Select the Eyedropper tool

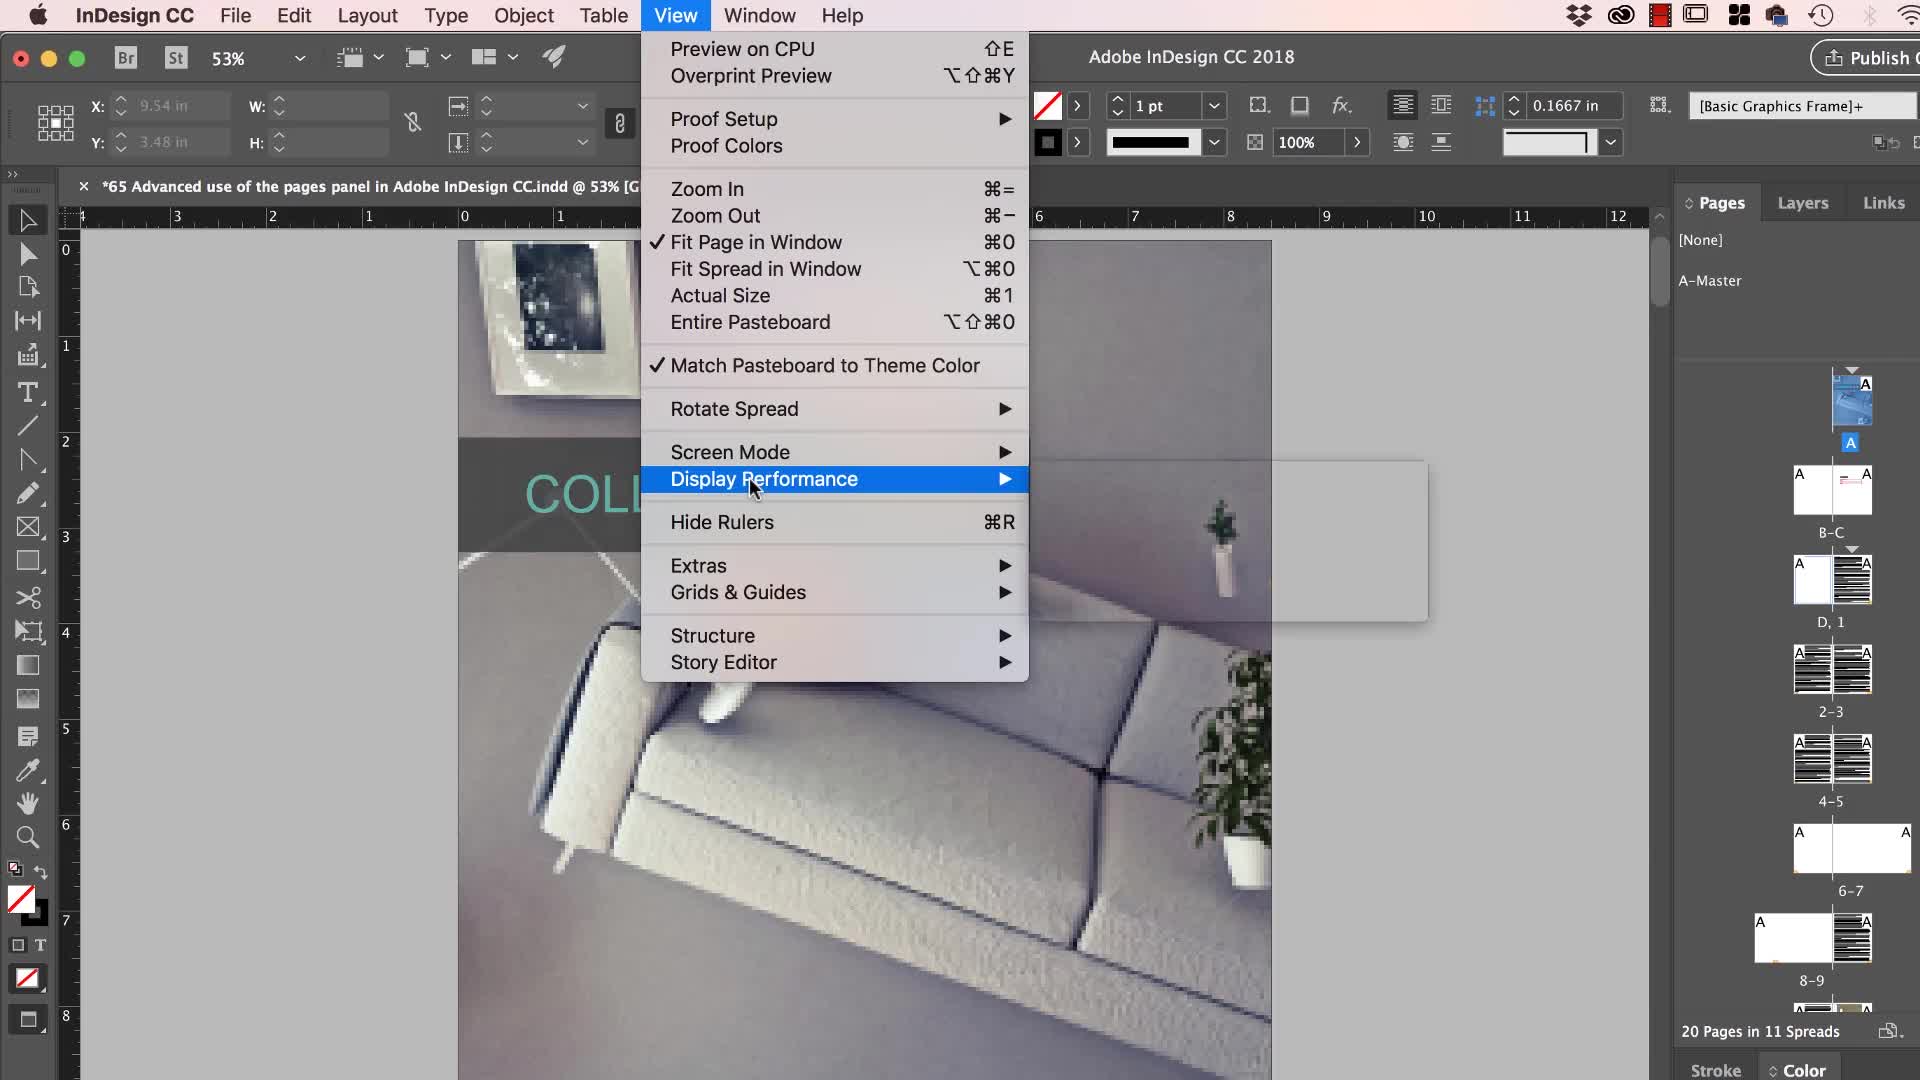point(27,770)
